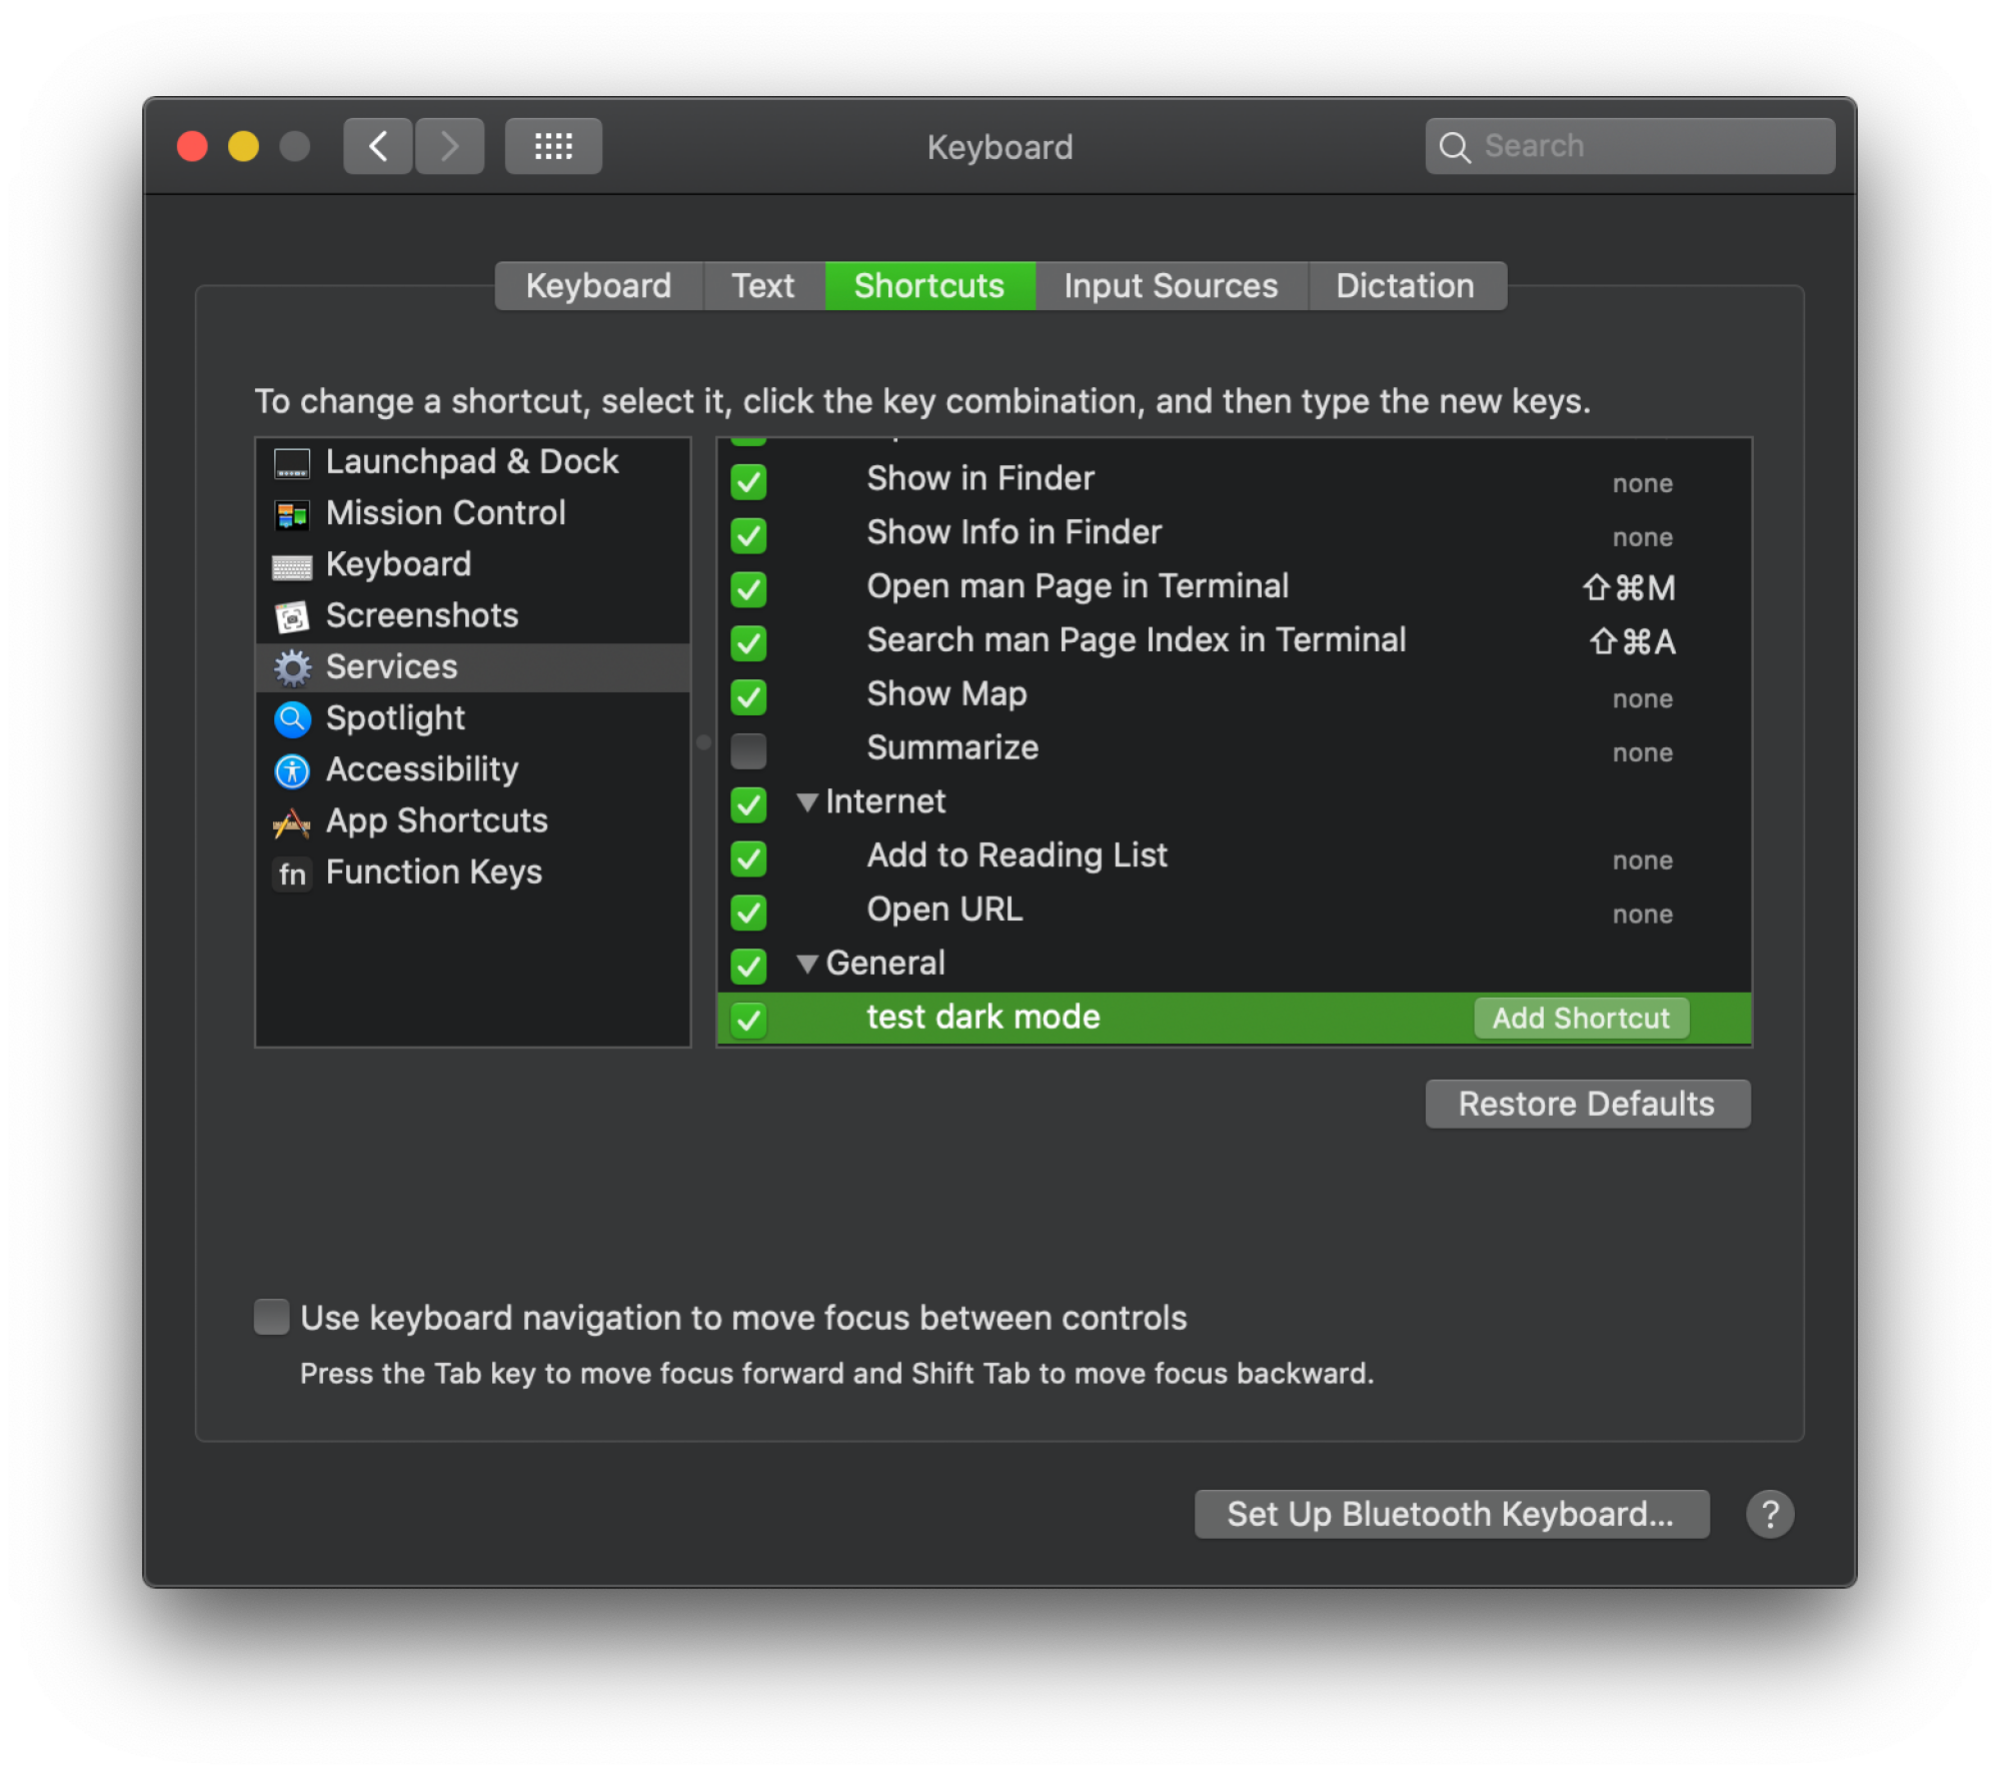This screenshot has height=1777, width=1999.
Task: Select Spotlight category
Action: click(473, 718)
